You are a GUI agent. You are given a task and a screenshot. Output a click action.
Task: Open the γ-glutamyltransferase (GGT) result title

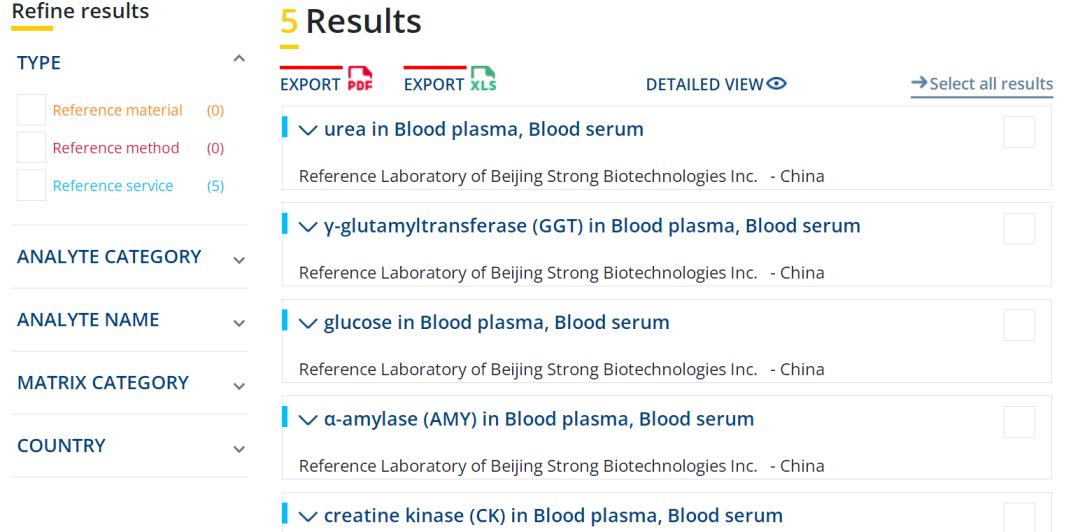592,226
